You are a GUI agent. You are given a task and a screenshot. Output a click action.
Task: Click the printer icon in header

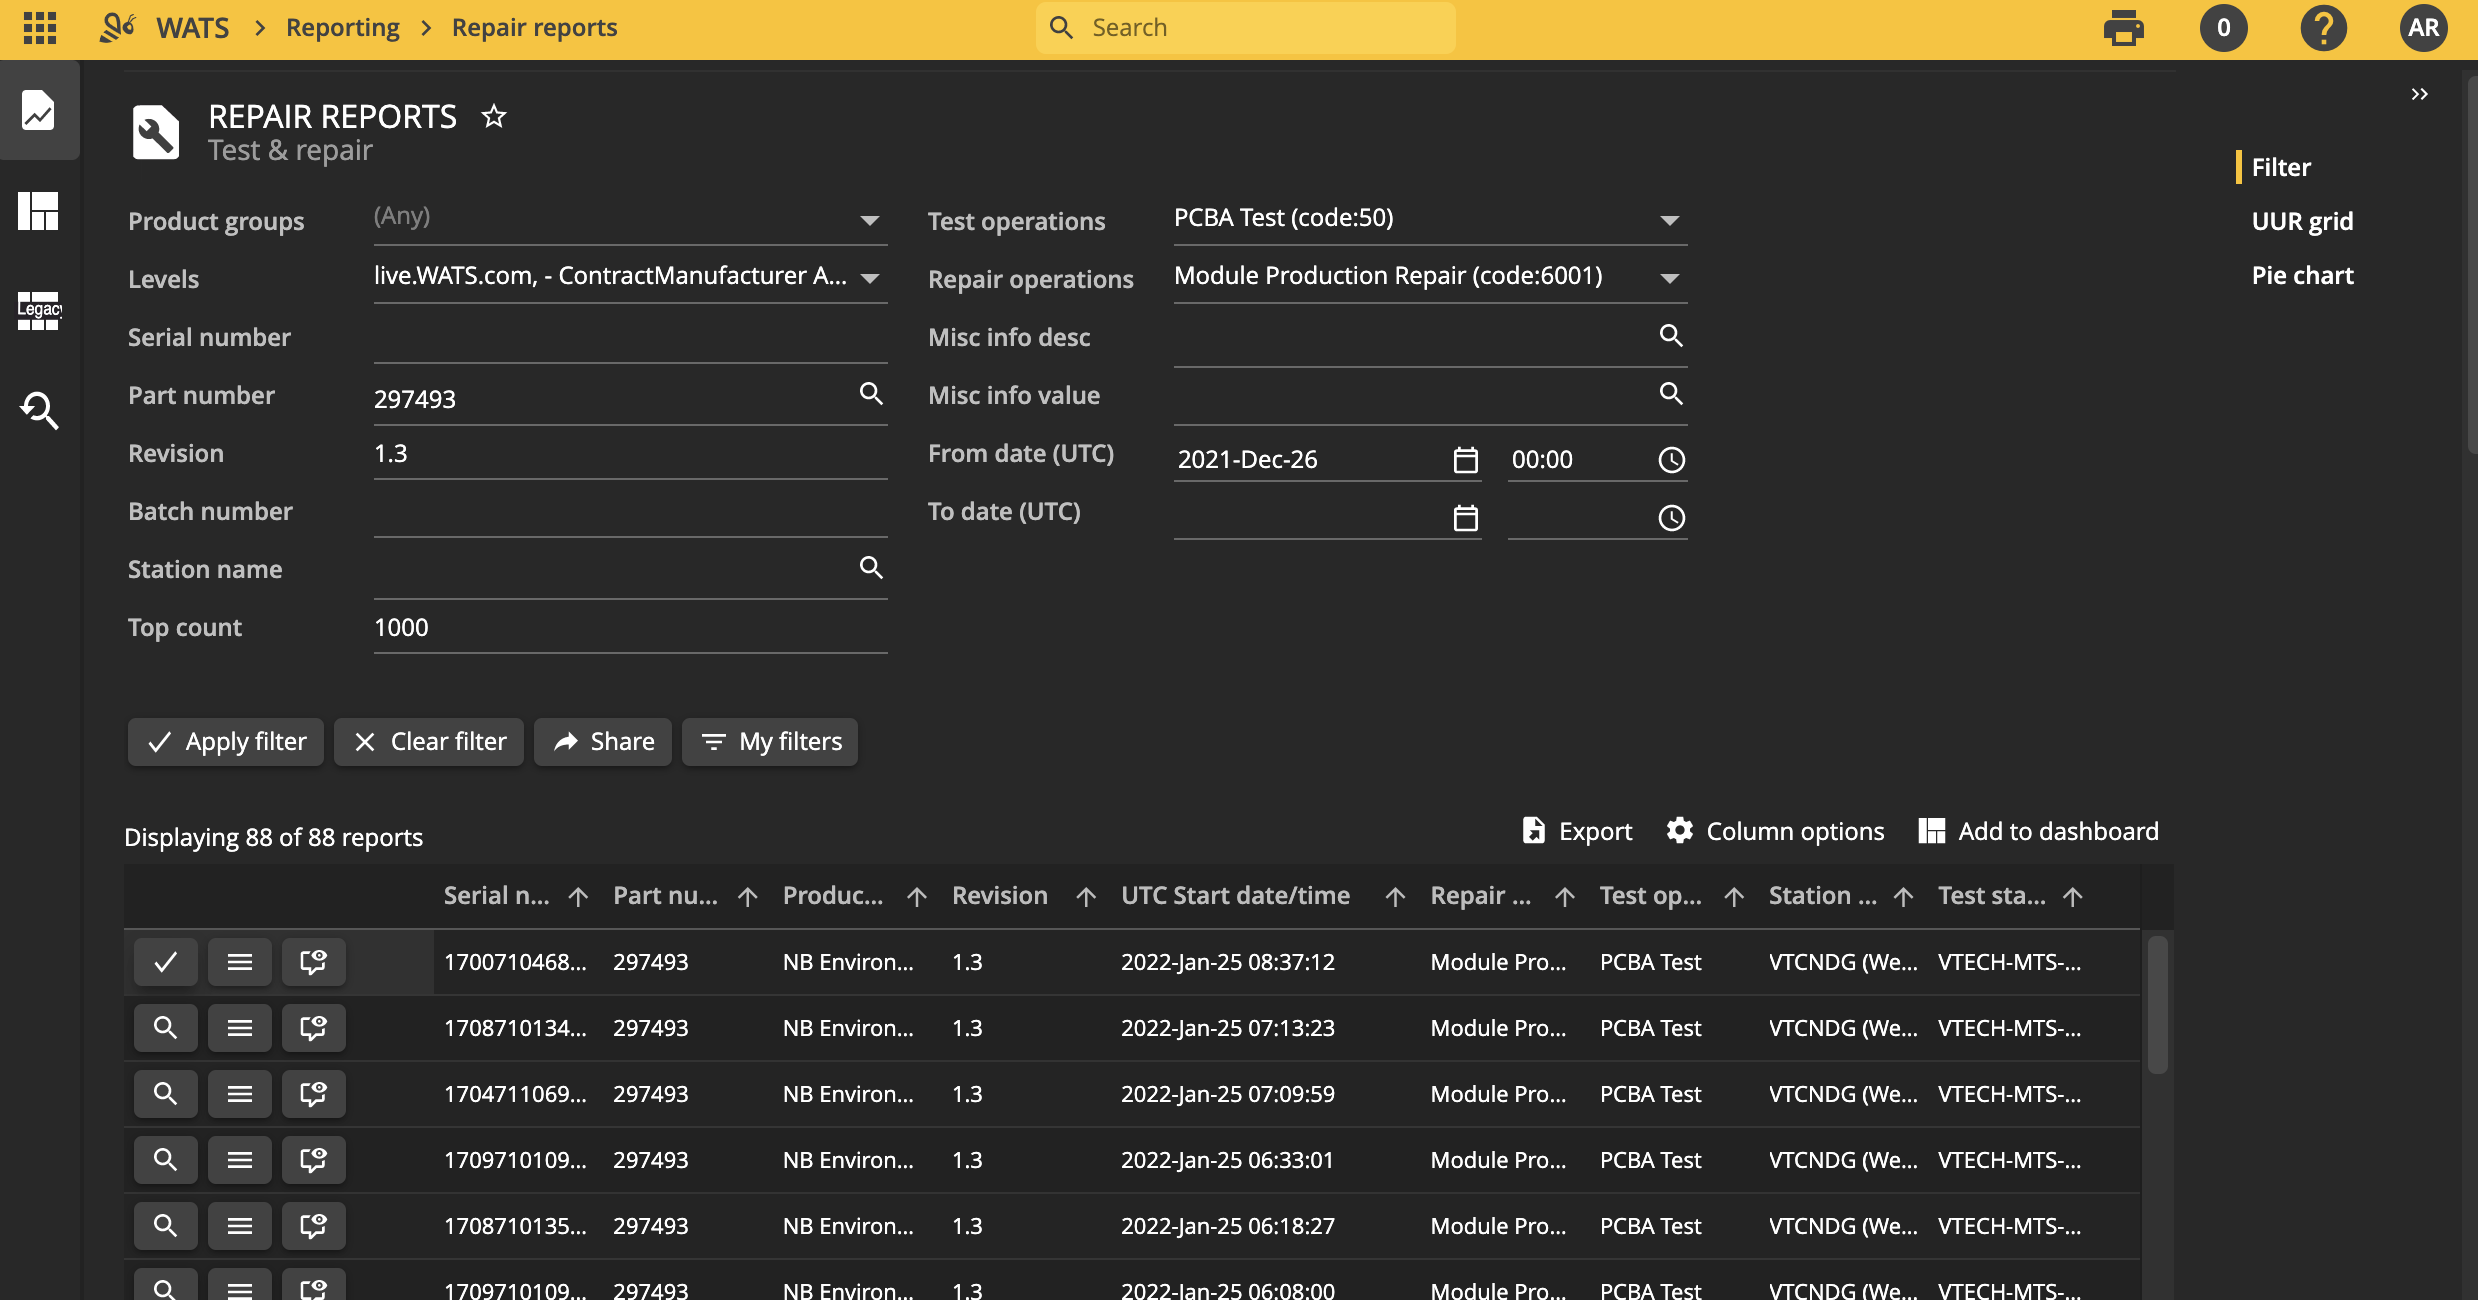(2123, 28)
